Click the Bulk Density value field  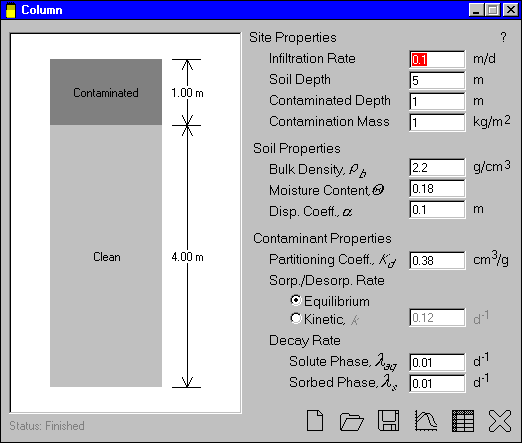tap(437, 167)
